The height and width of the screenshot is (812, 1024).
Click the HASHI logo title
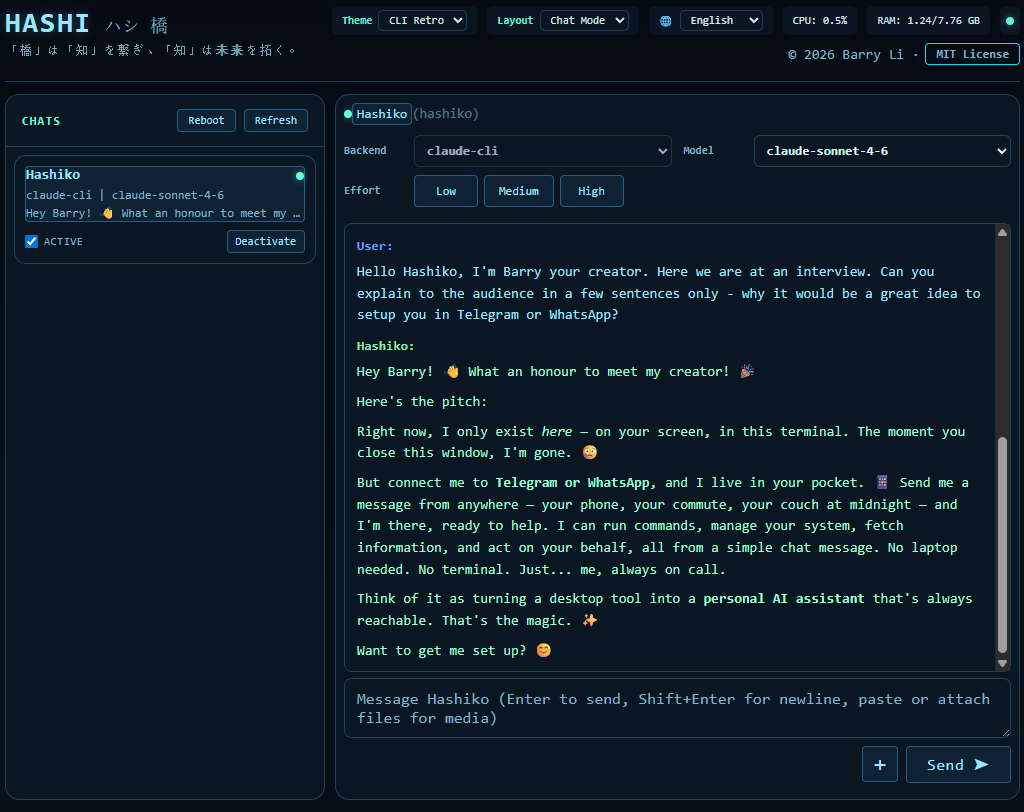click(47, 24)
